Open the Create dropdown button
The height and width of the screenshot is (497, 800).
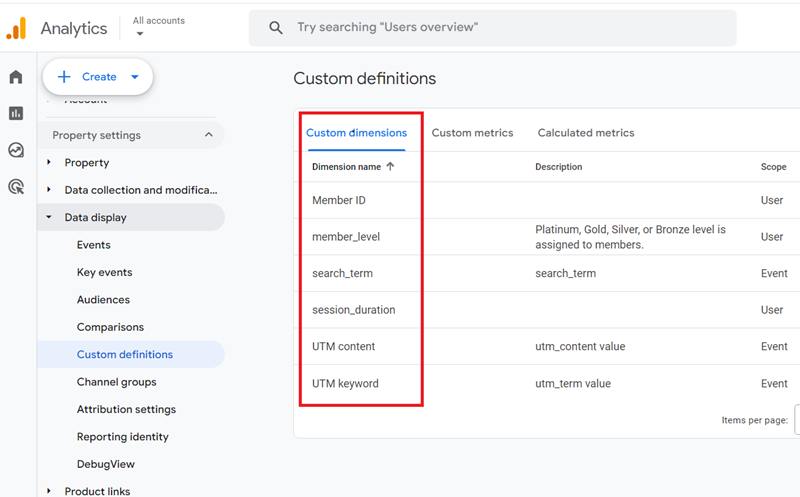pyautogui.click(x=98, y=77)
